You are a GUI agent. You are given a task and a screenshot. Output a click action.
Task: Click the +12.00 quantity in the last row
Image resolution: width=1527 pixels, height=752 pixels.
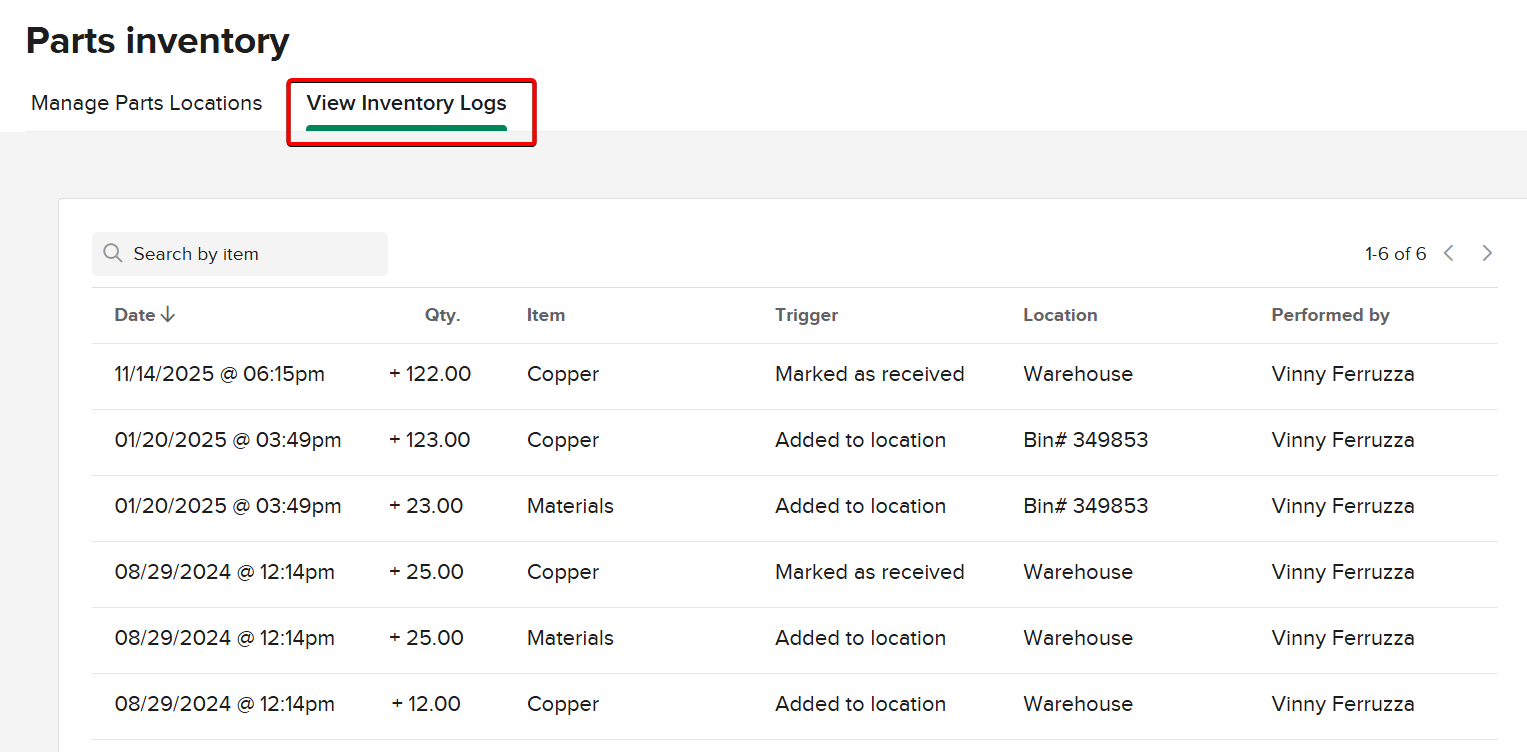tap(426, 704)
